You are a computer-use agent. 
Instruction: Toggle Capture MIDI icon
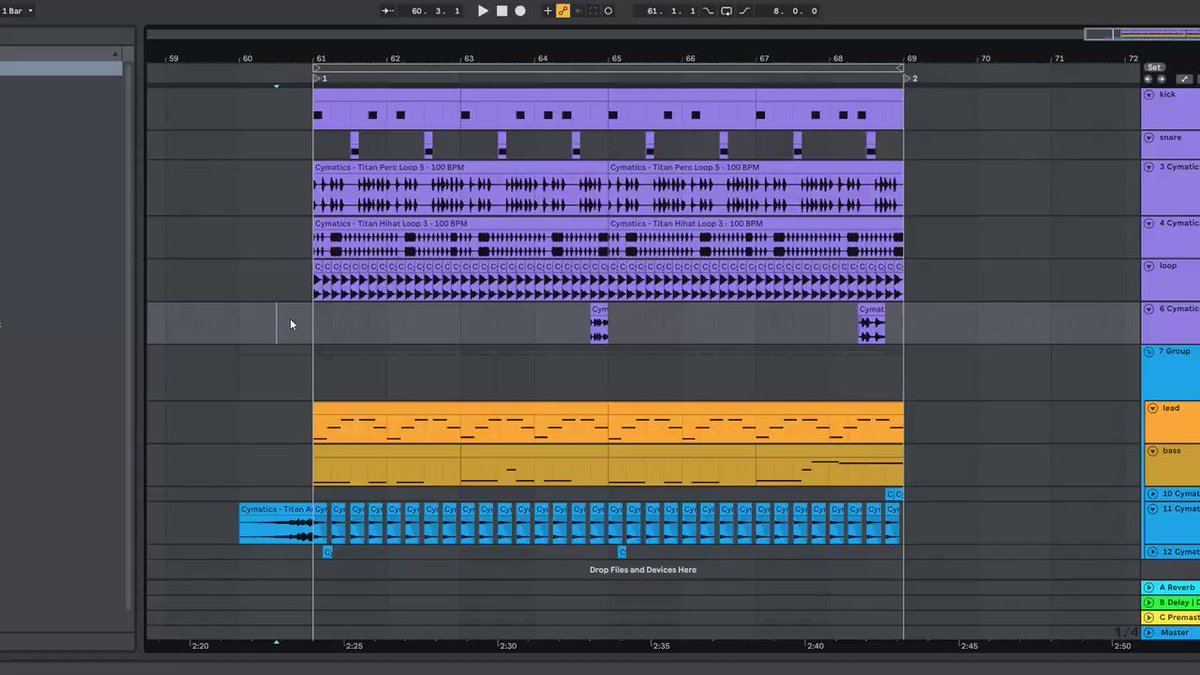593,11
